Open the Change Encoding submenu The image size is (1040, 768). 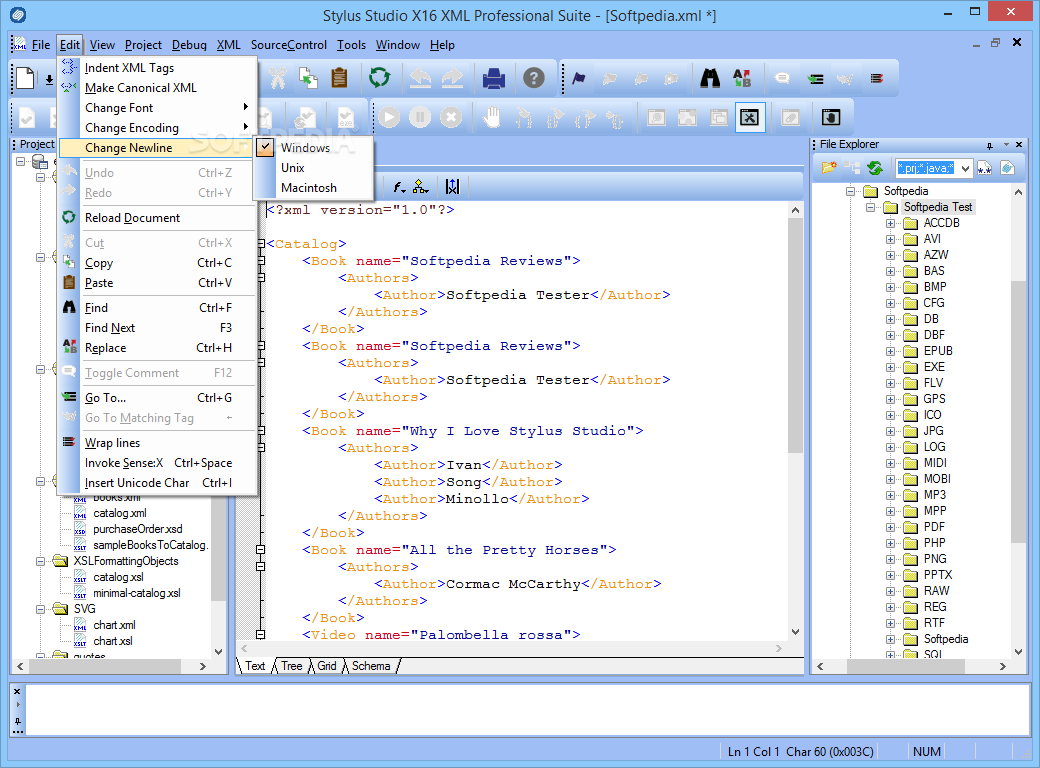click(x=157, y=128)
